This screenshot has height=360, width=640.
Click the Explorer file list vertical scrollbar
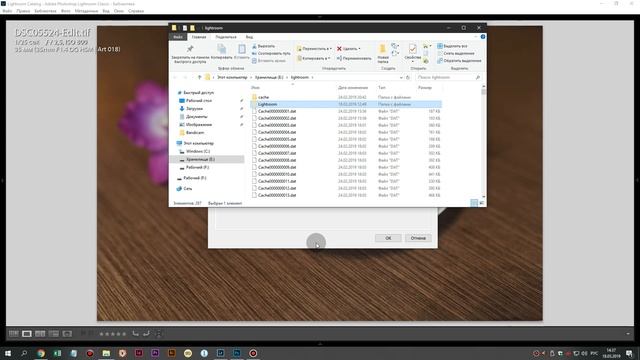[x=484, y=141]
